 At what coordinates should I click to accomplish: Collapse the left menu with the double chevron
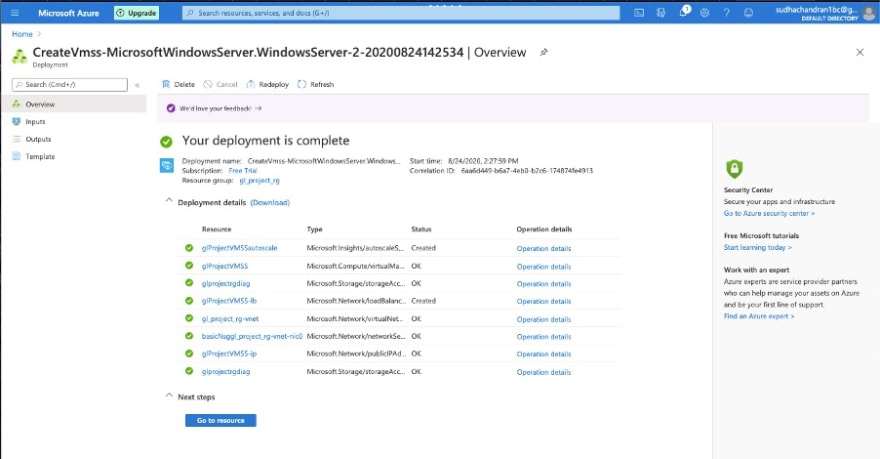pos(137,85)
